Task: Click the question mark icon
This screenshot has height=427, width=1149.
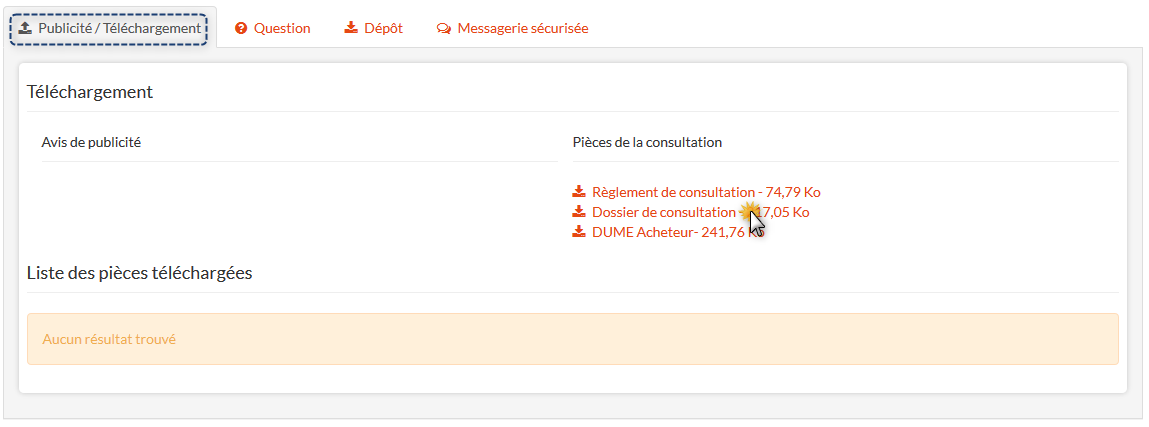Action: pyautogui.click(x=241, y=29)
